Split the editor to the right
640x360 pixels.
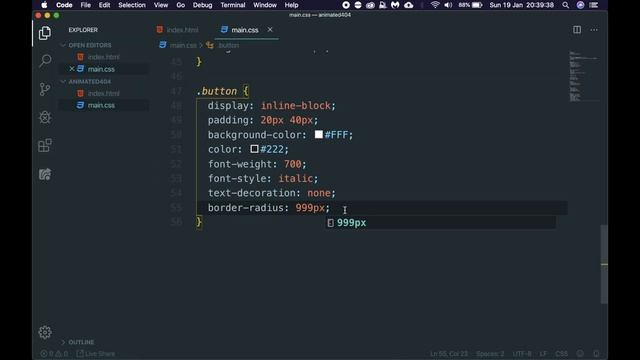(x=577, y=30)
